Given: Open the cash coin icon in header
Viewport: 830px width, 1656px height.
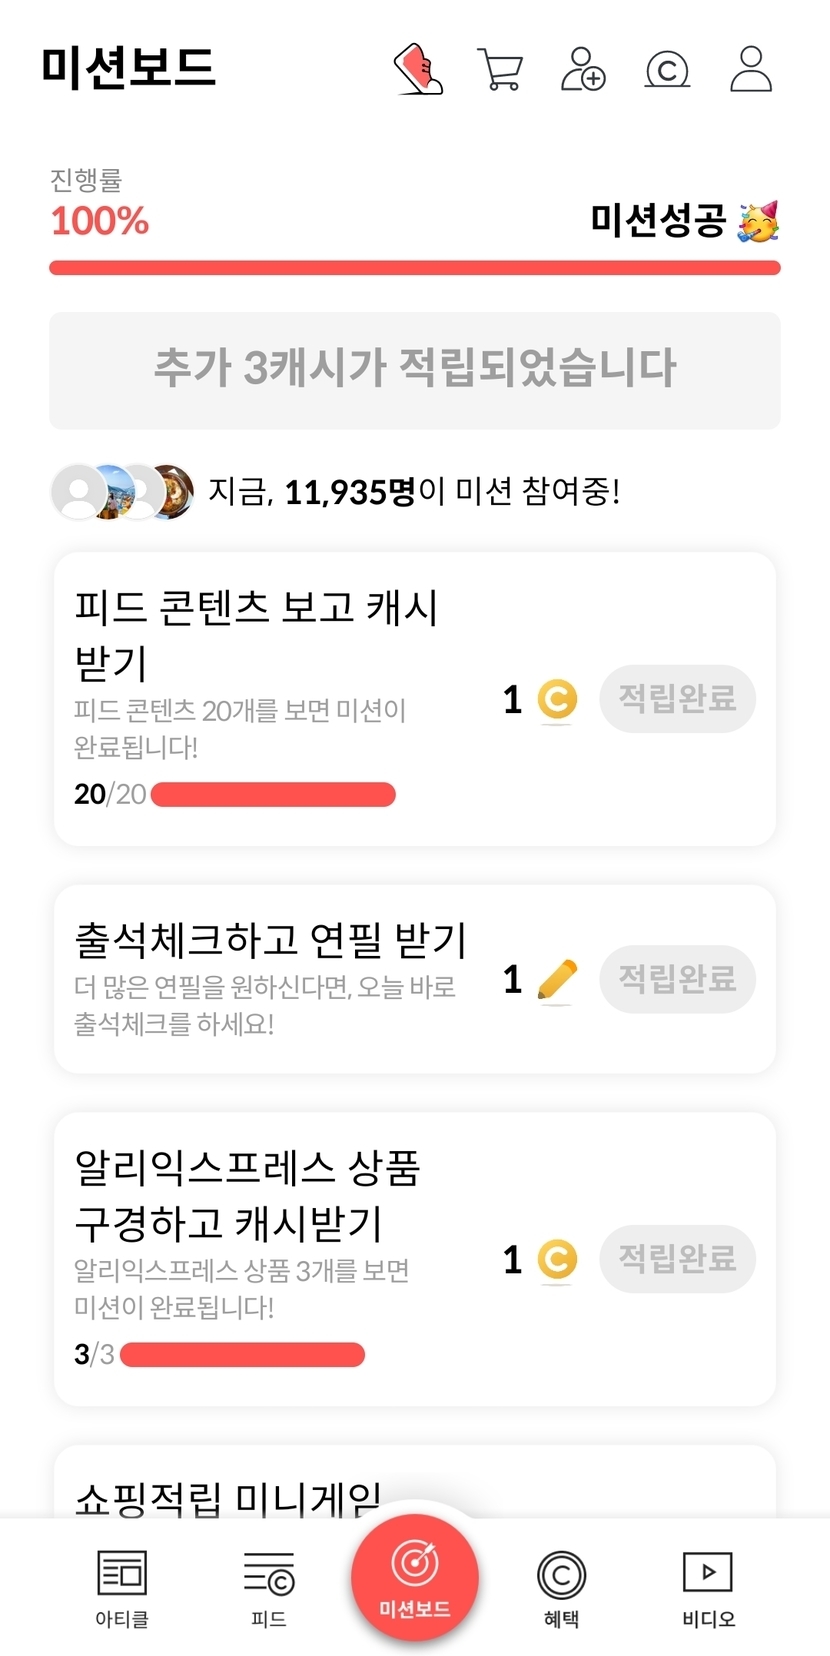Looking at the screenshot, I should click(x=667, y=70).
